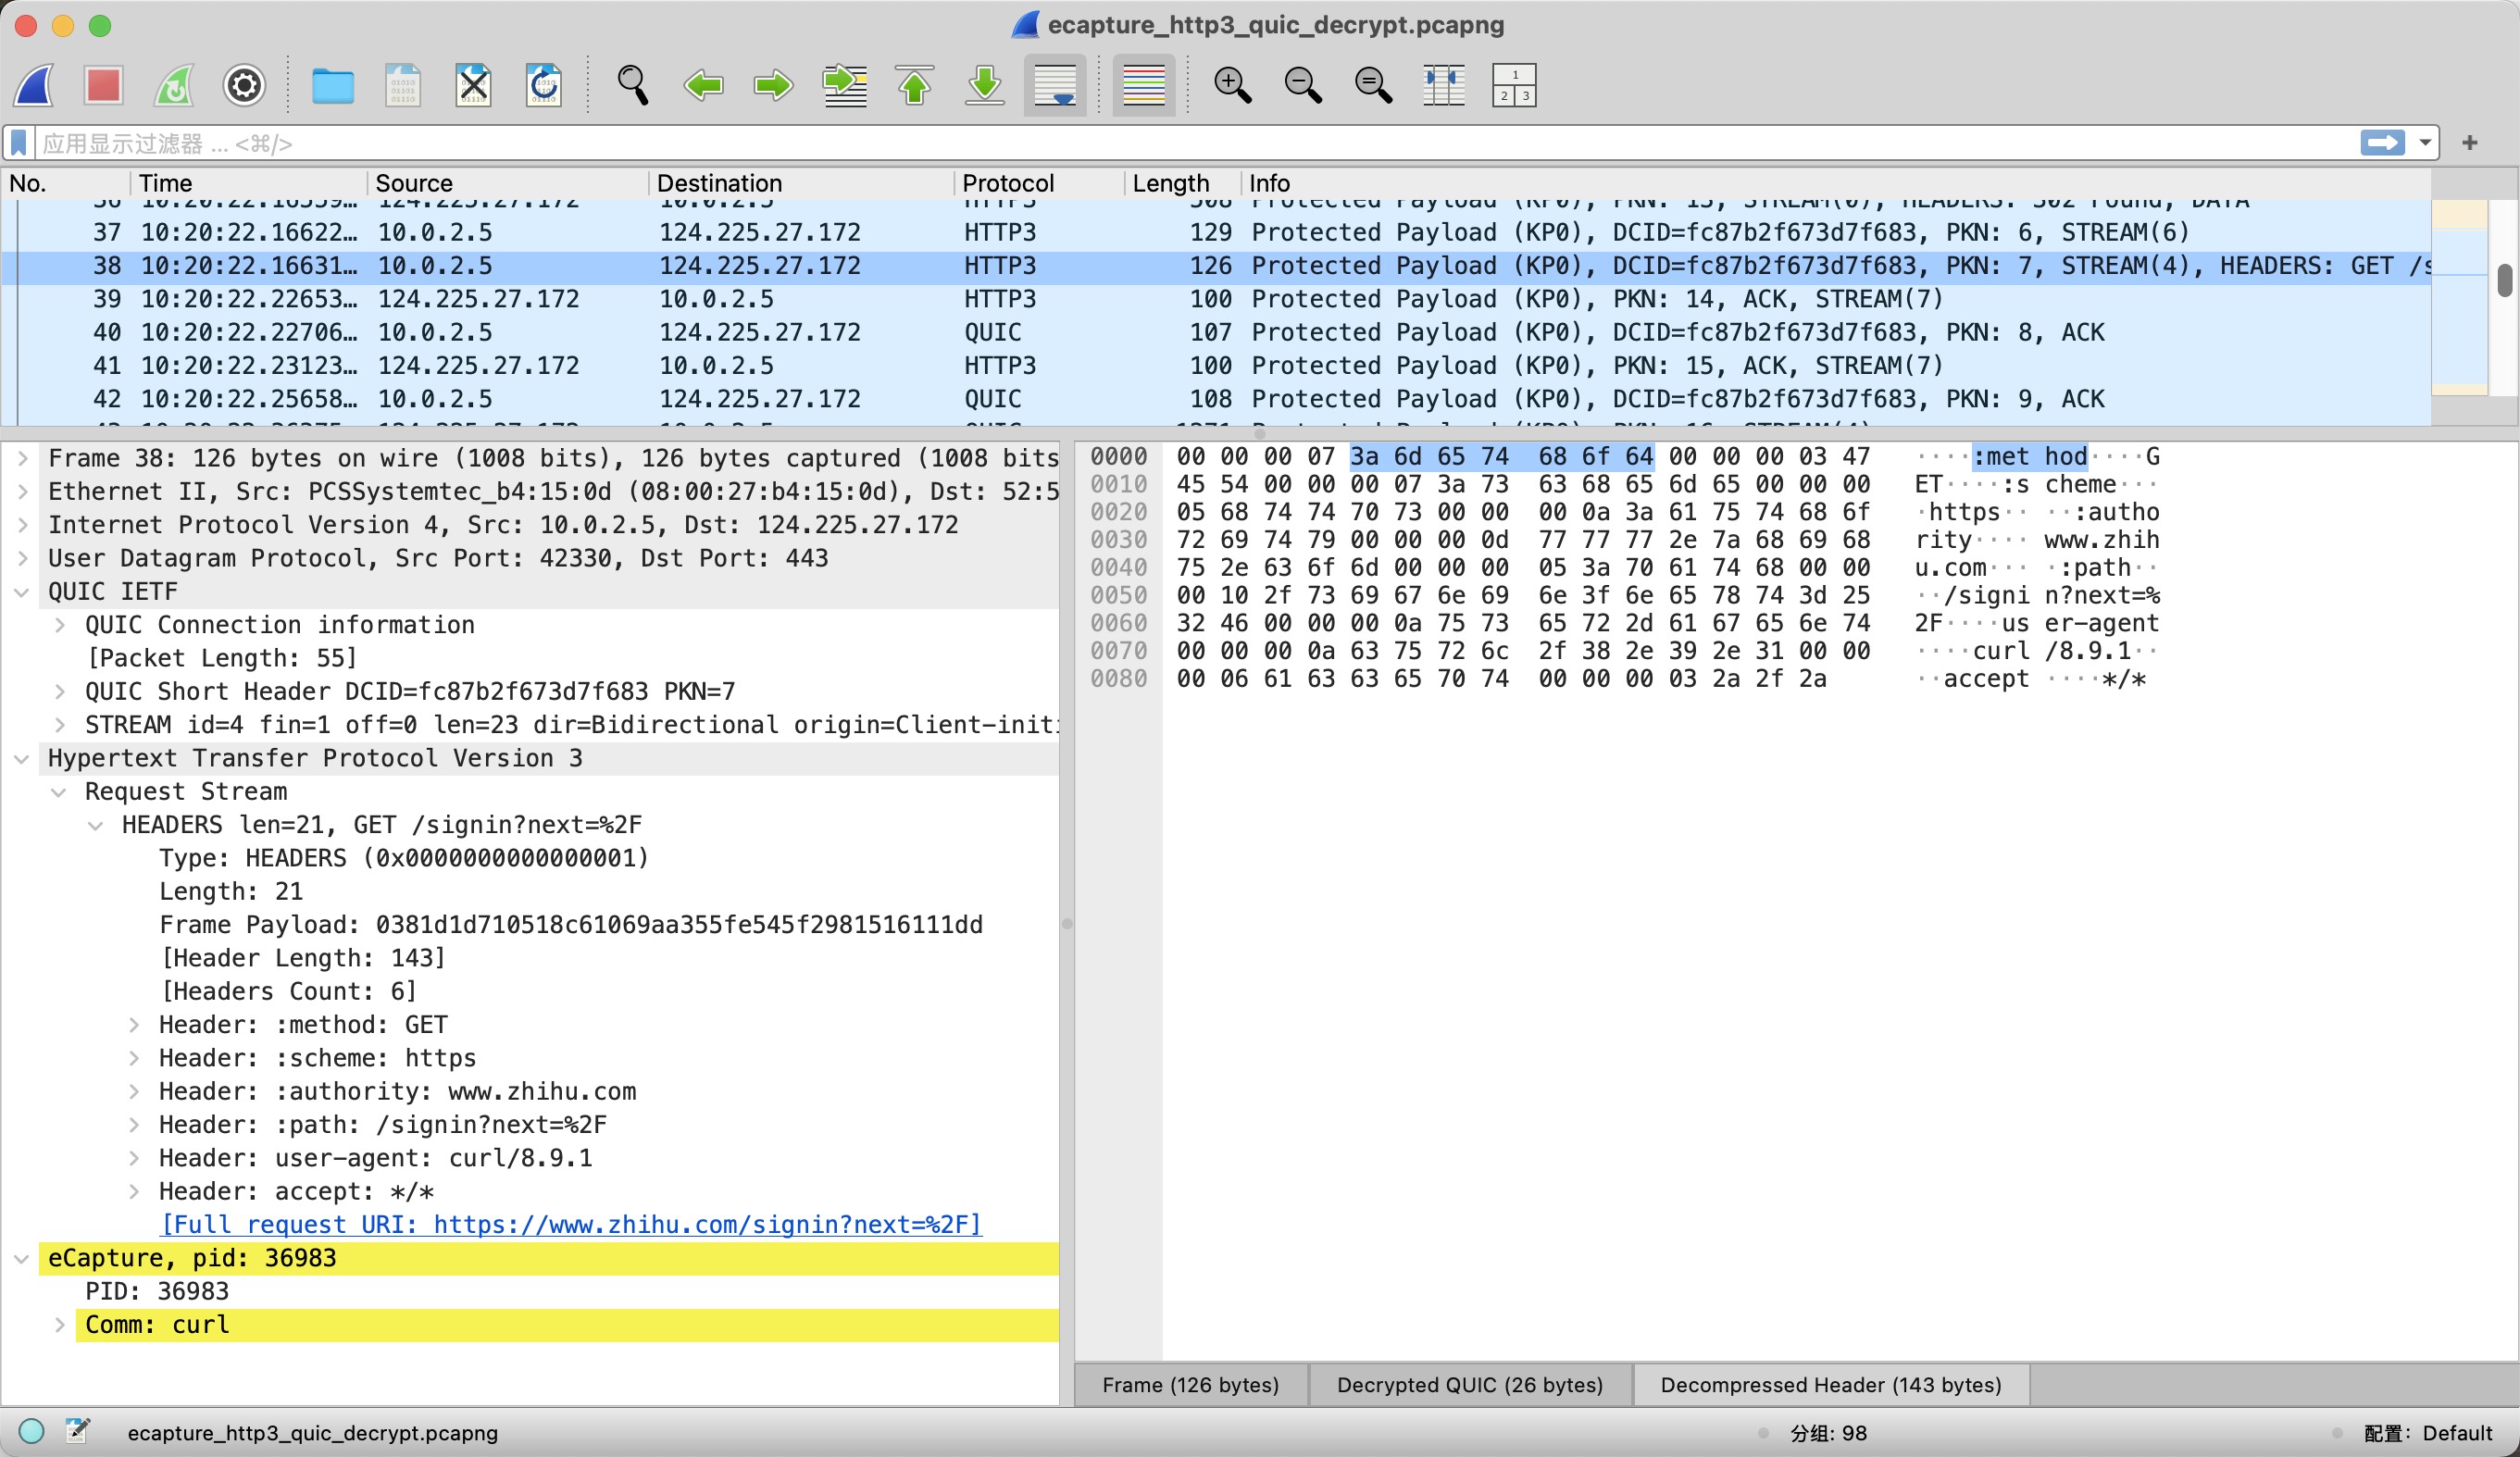
Task: Open the Full request URI link
Action: coord(571,1224)
